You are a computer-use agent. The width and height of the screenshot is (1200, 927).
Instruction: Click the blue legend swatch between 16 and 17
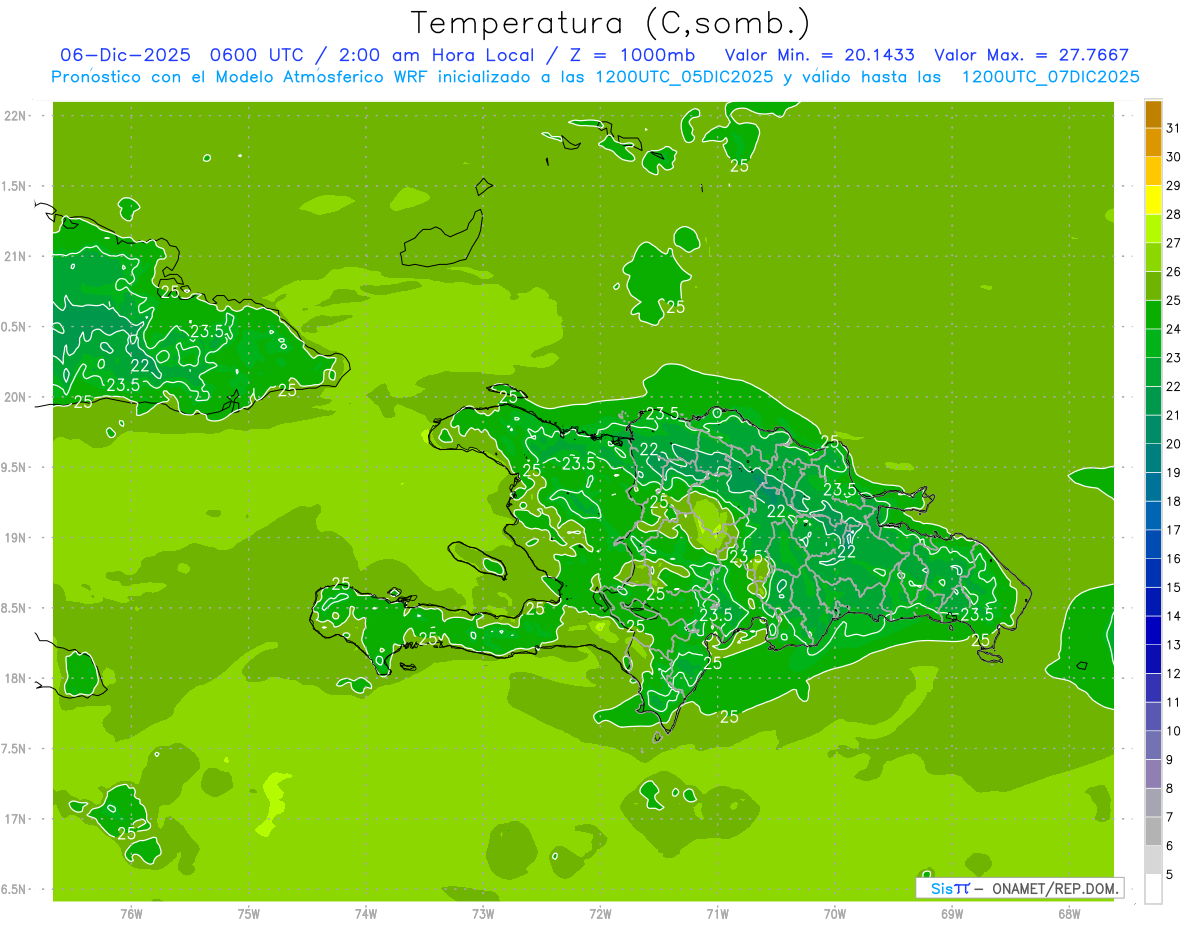1153,544
